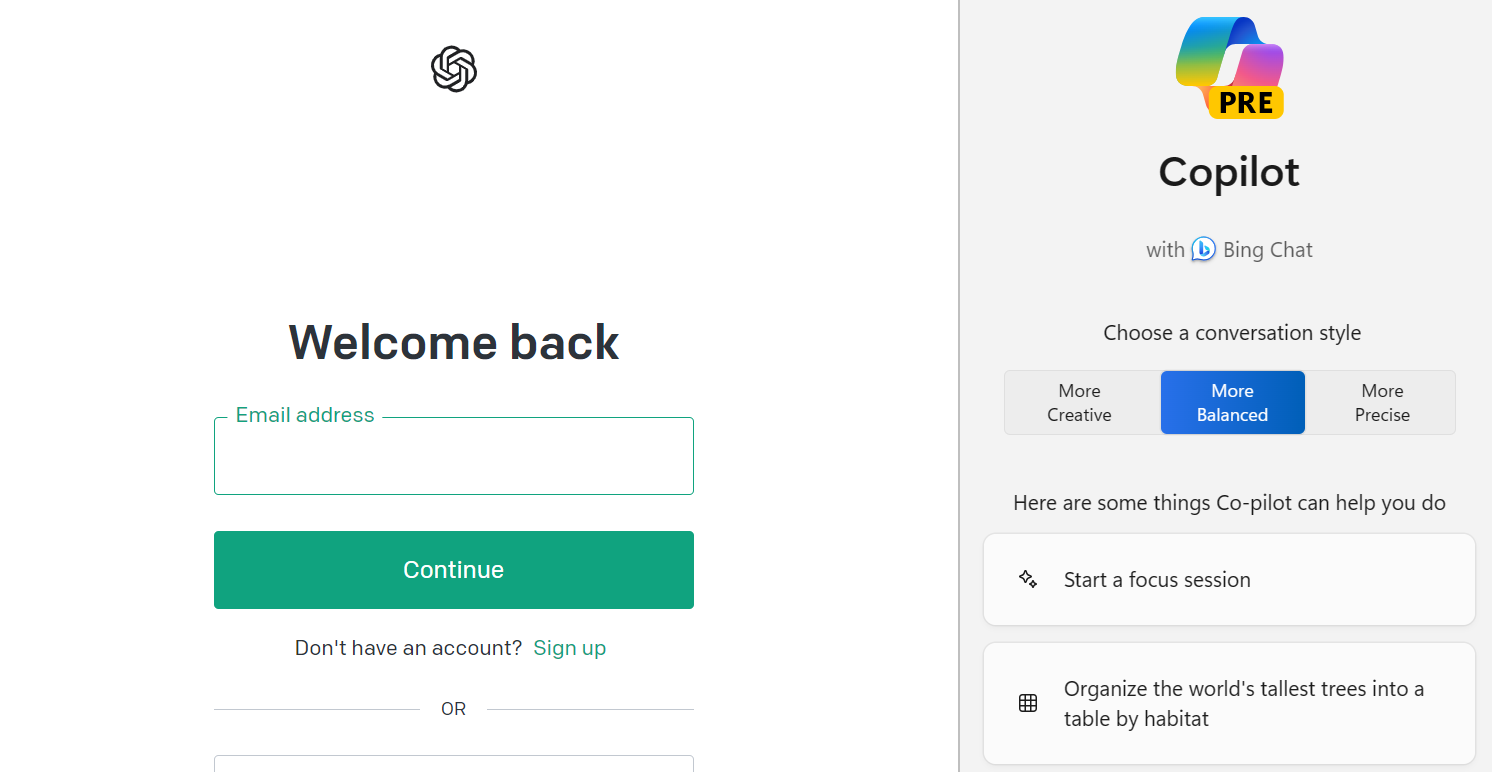The width and height of the screenshot is (1492, 772).
Task: Click the Copilot title text
Action: click(1229, 172)
